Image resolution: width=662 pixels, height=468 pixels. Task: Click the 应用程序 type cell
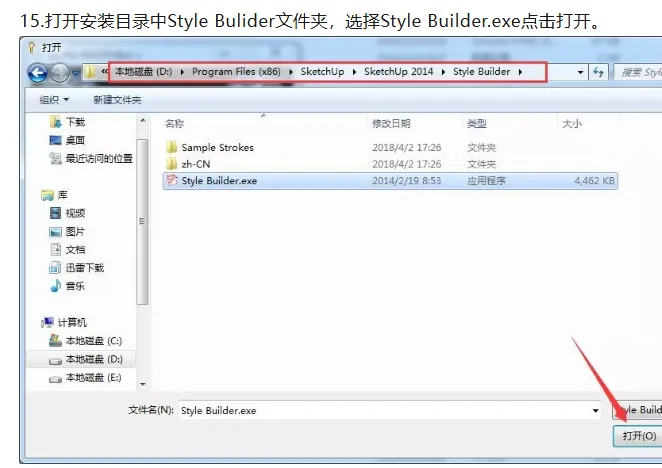(x=486, y=181)
